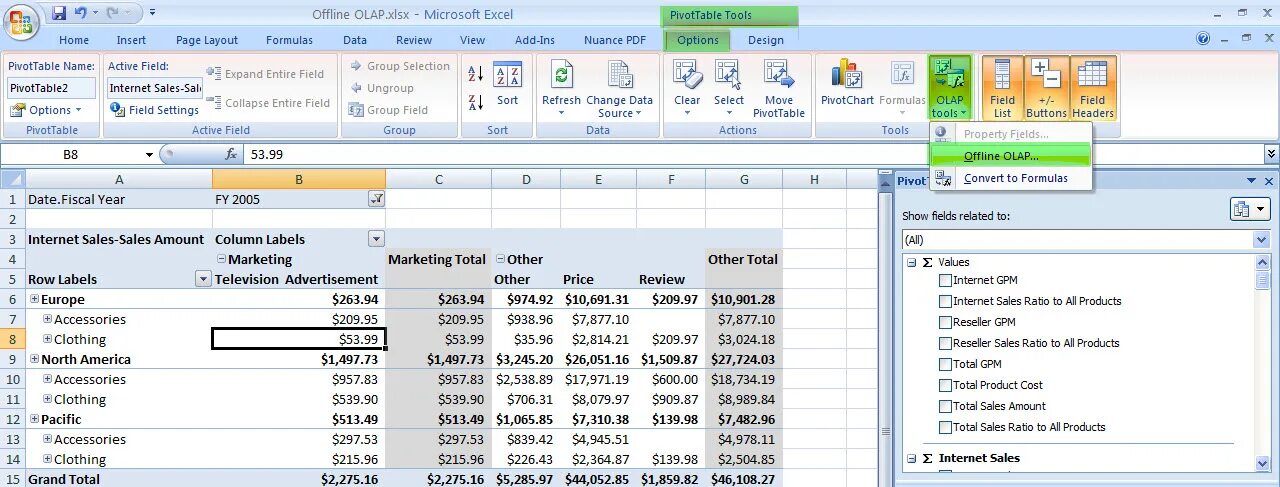
Task: Open field list layout options button
Action: (1250, 209)
